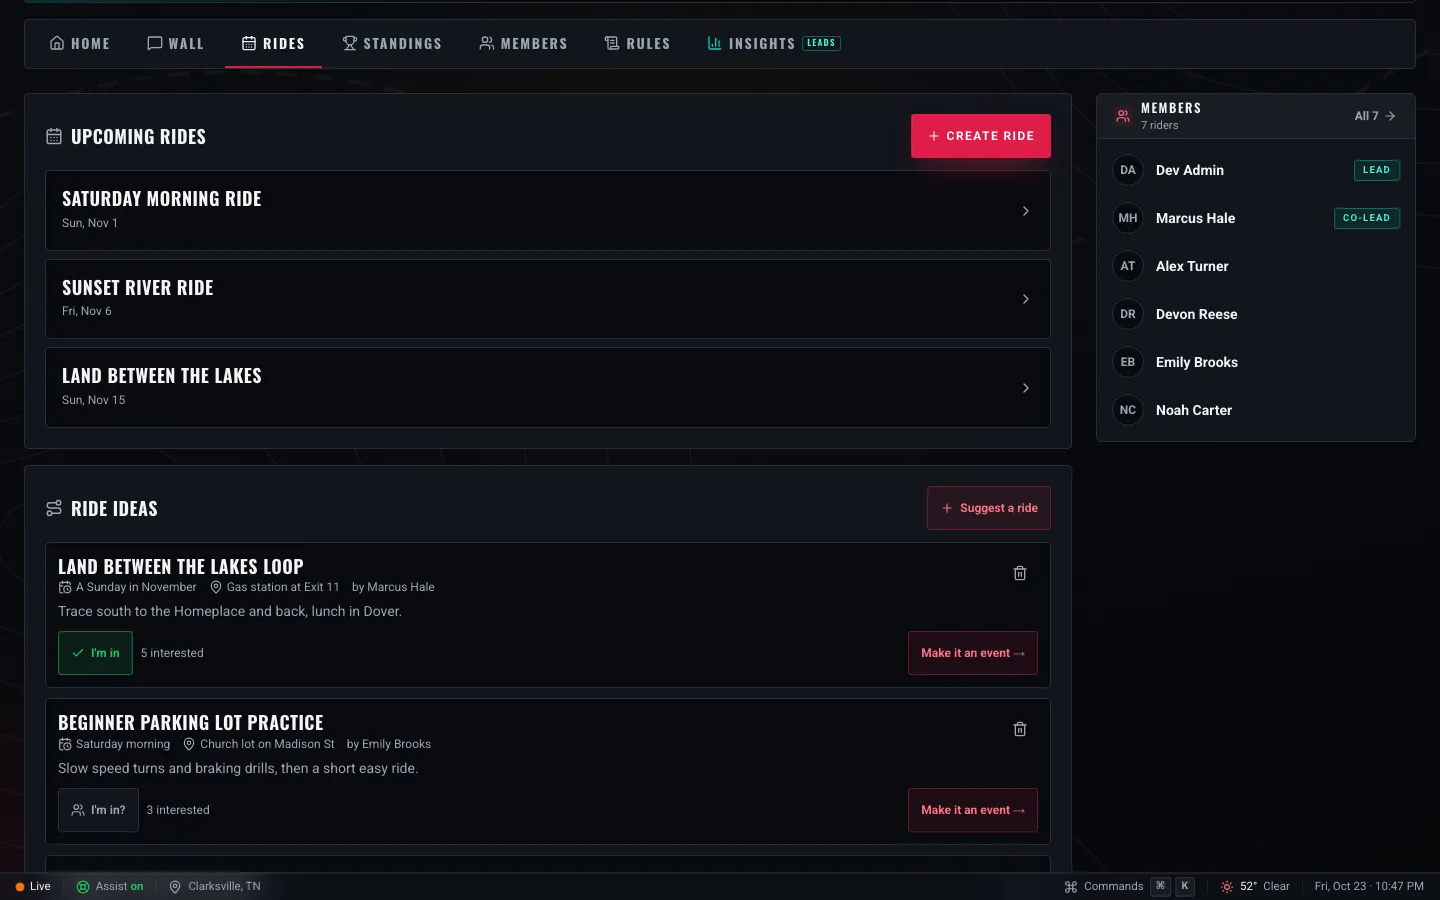Open the Rules tab
Viewport: 1440px width, 900px height.
(638, 44)
